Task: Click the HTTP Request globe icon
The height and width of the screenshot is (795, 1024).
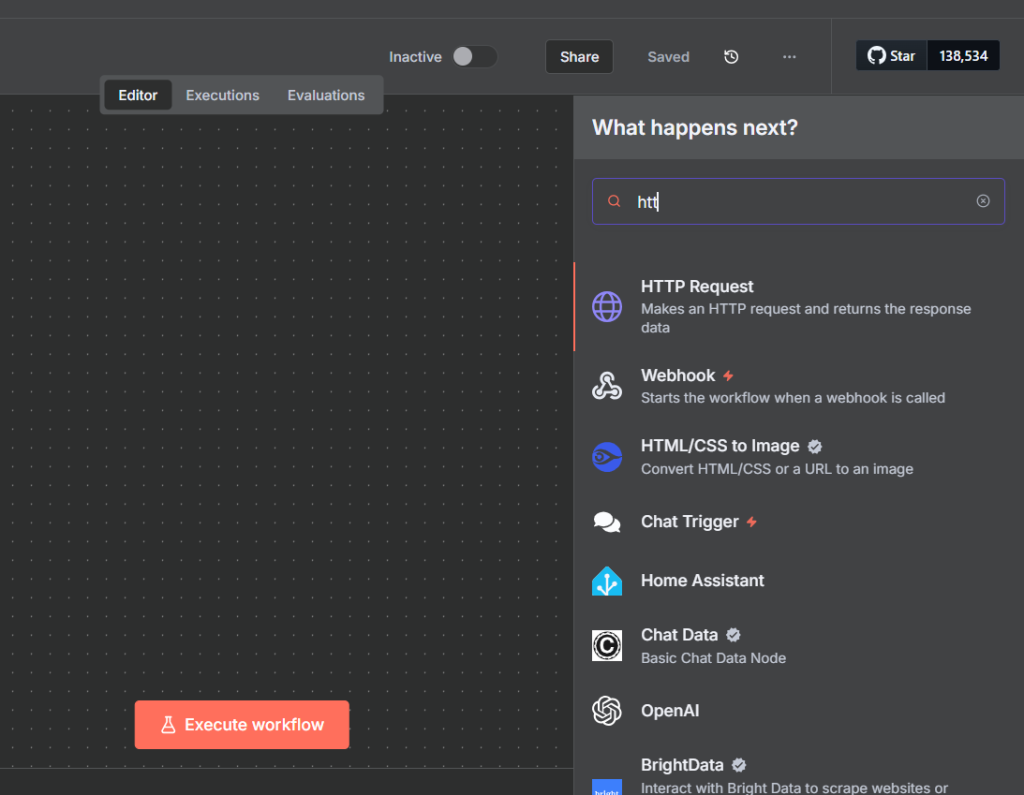Action: pyautogui.click(x=607, y=306)
